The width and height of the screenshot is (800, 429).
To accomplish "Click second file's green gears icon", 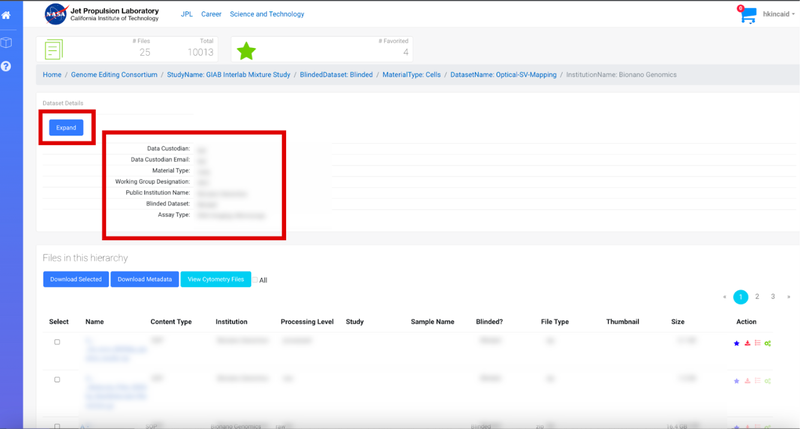I will [768, 381].
